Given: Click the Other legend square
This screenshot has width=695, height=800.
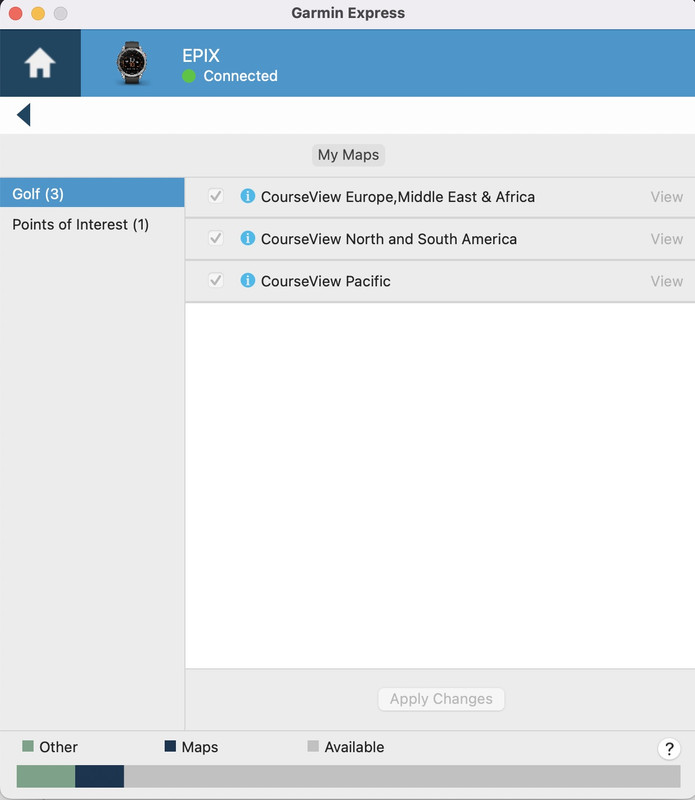Looking at the screenshot, I should [28, 746].
